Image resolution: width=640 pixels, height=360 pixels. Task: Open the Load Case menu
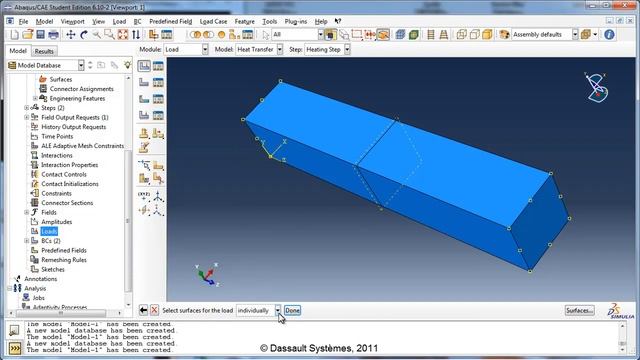[213, 21]
